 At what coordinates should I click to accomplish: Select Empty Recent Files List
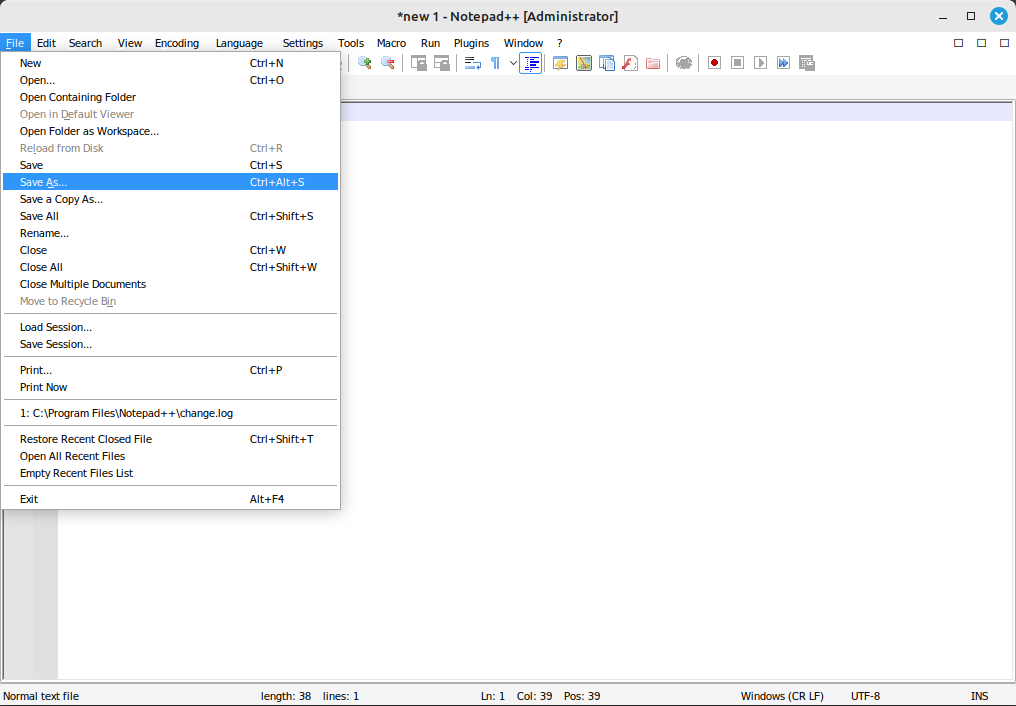170,473
